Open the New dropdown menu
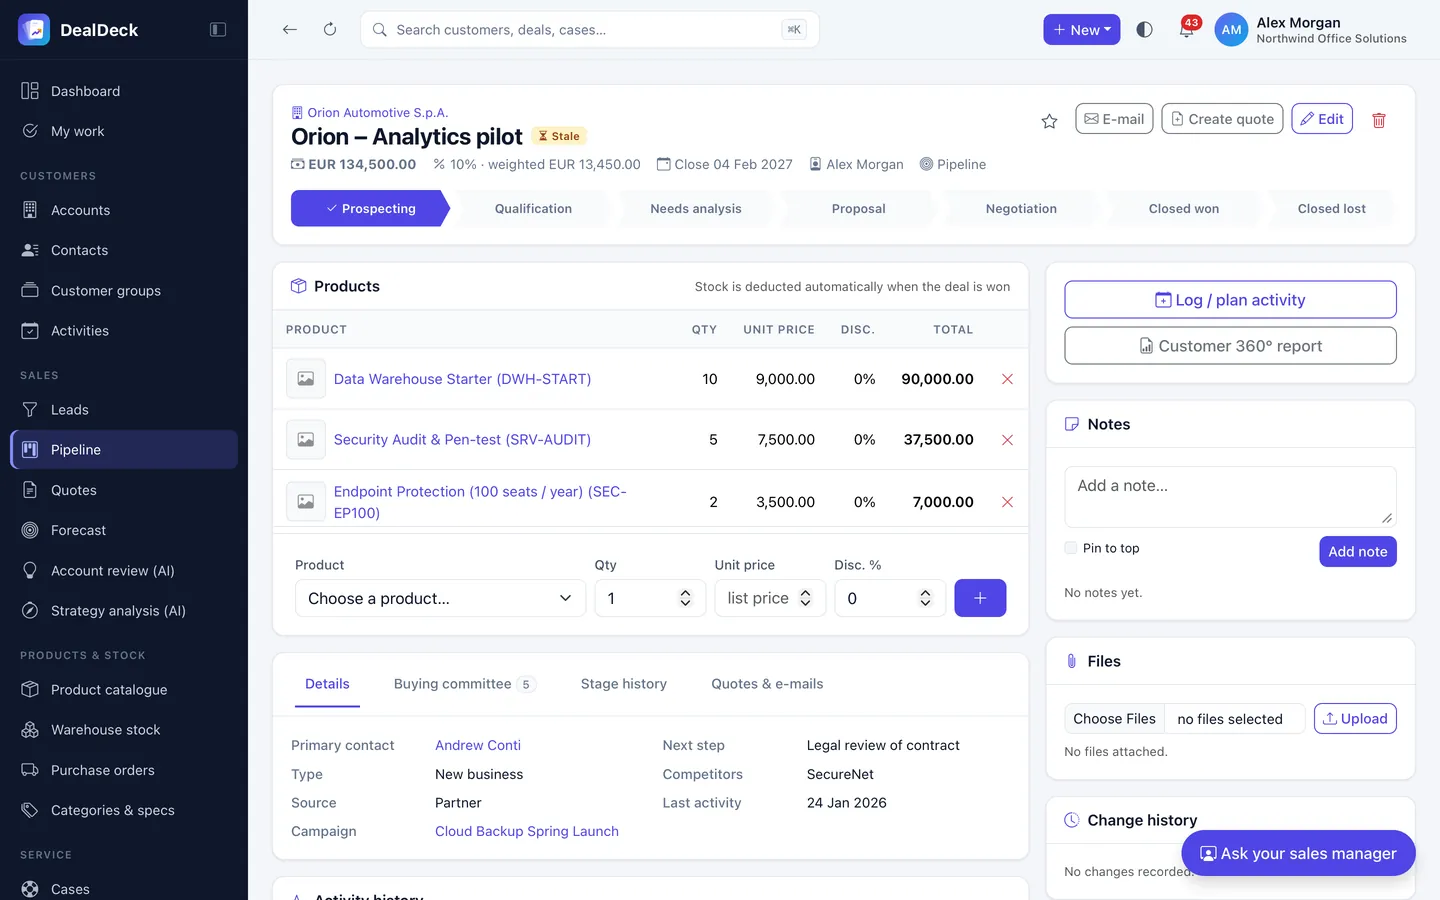The width and height of the screenshot is (1440, 900). point(1081,30)
